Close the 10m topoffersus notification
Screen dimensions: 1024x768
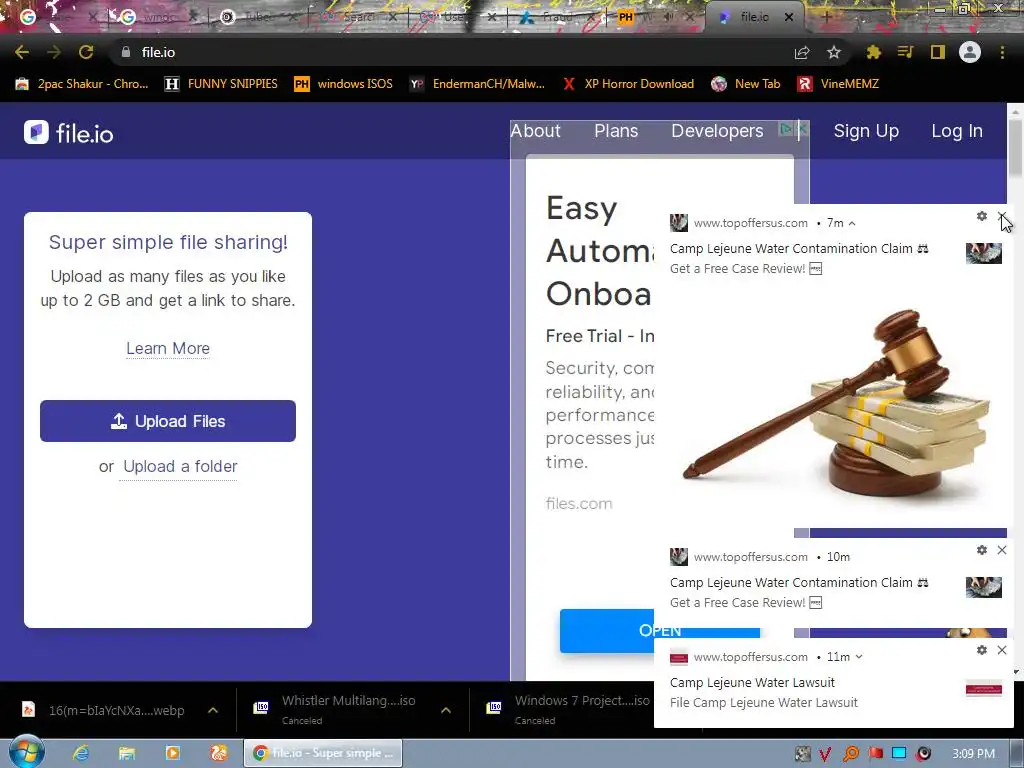click(1002, 550)
